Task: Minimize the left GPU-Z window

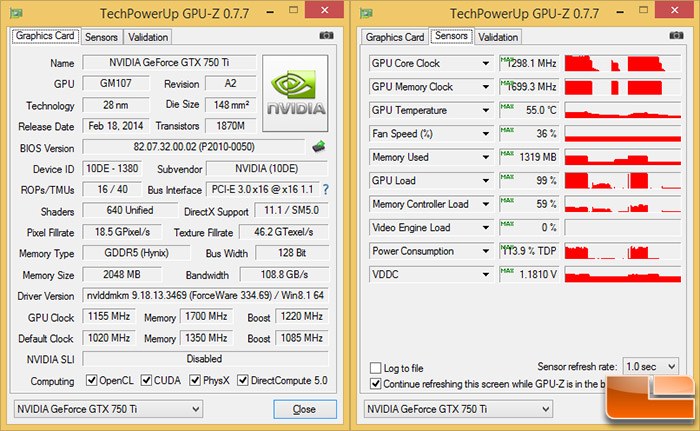Action: pyautogui.click(x=270, y=12)
